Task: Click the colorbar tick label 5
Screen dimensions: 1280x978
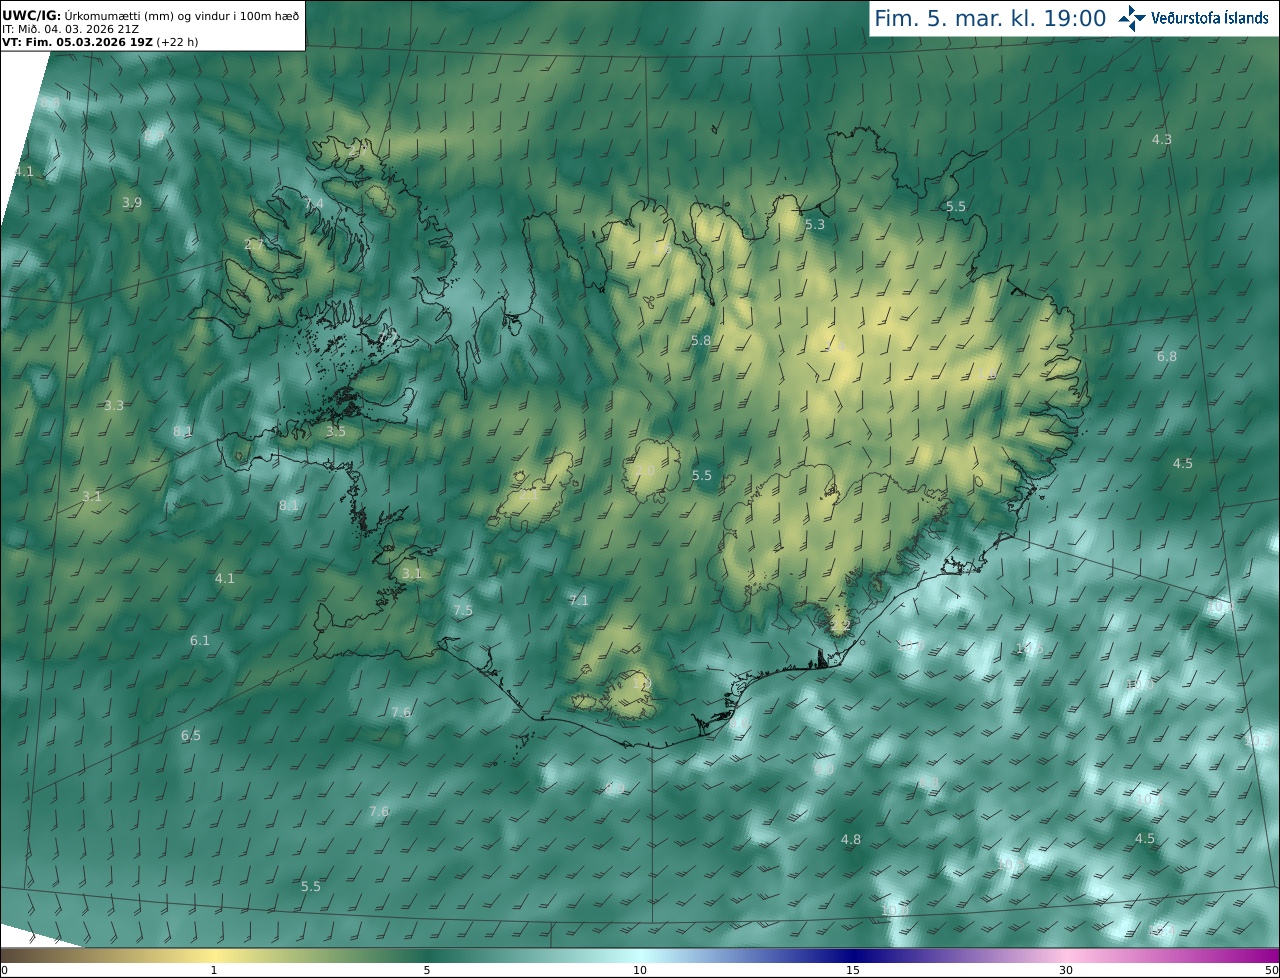Action: (x=427, y=970)
